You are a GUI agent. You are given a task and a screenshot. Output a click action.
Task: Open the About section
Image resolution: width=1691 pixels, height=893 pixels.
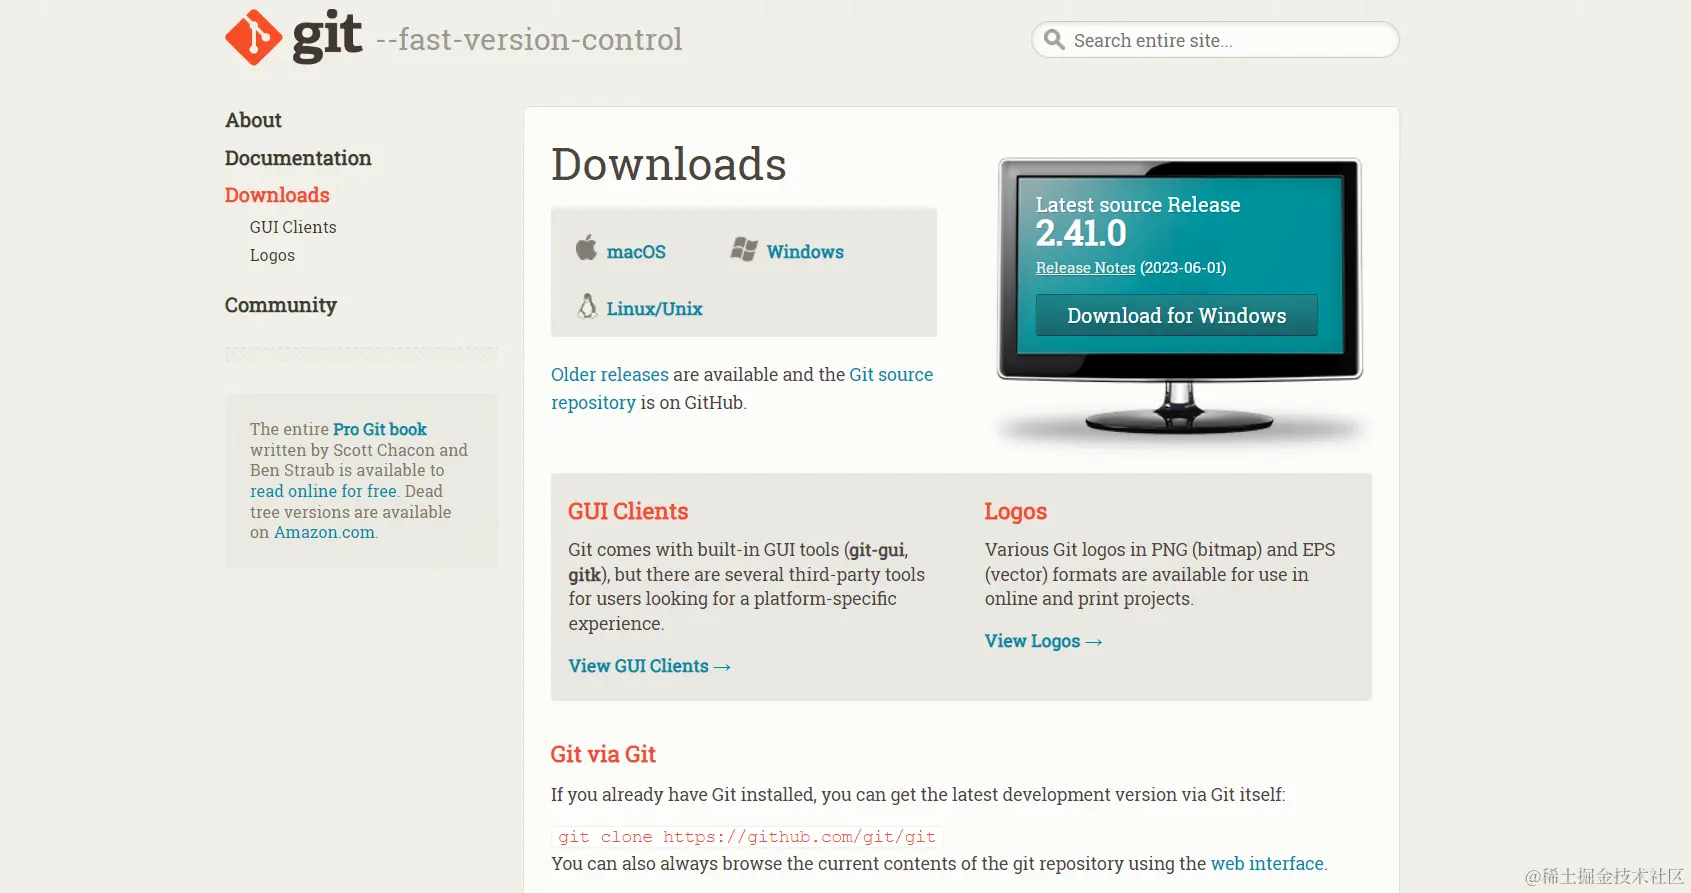point(253,120)
